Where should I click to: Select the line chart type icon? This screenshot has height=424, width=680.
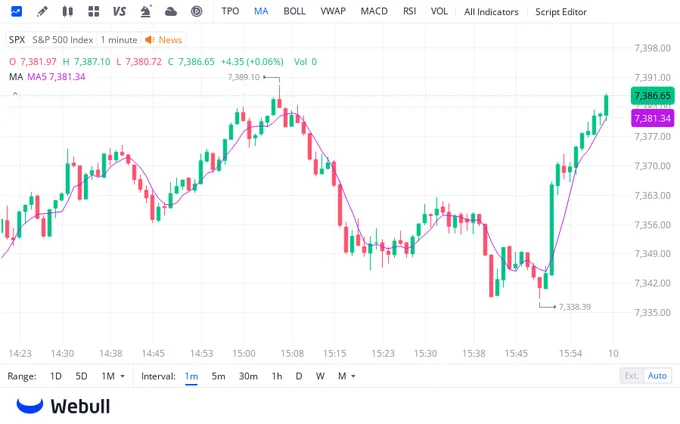16,11
